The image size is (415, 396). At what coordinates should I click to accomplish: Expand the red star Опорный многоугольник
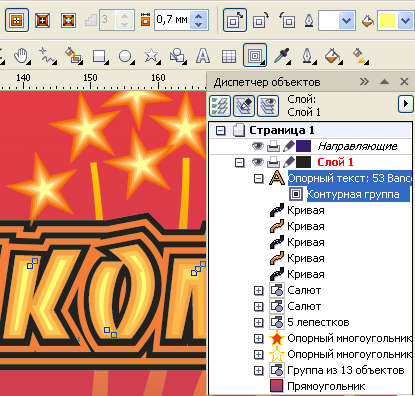tap(258, 338)
